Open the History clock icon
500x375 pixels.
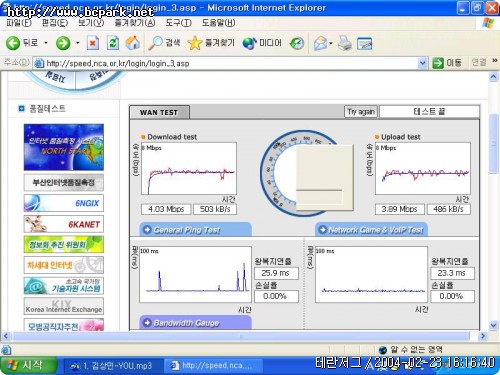(297, 43)
